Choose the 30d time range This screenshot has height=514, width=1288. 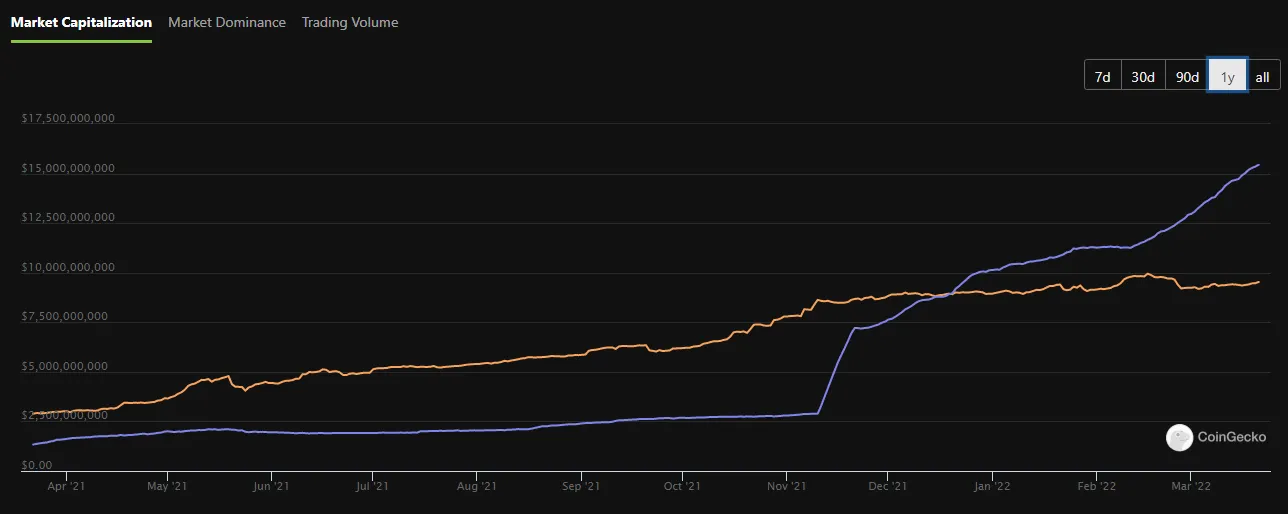(1143, 76)
